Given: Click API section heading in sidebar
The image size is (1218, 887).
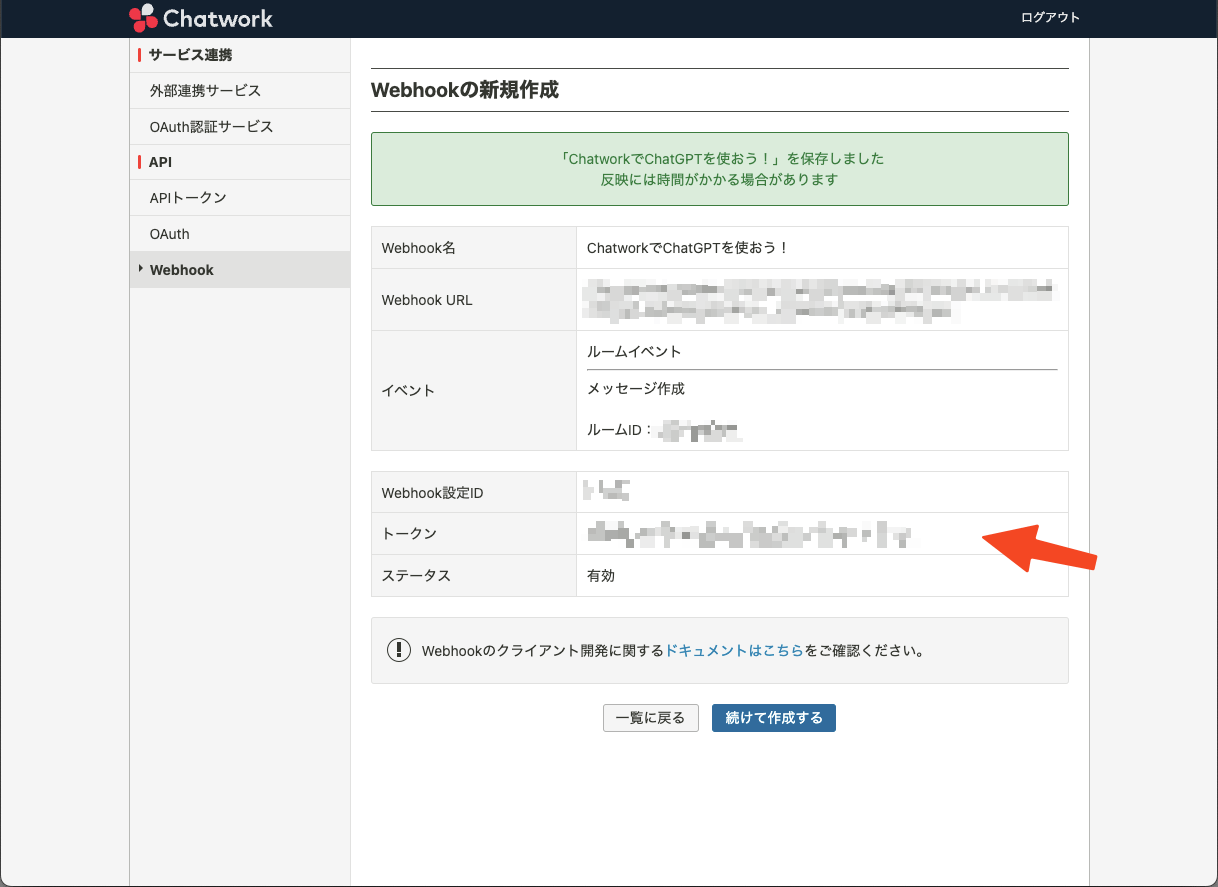Looking at the screenshot, I should click(160, 162).
